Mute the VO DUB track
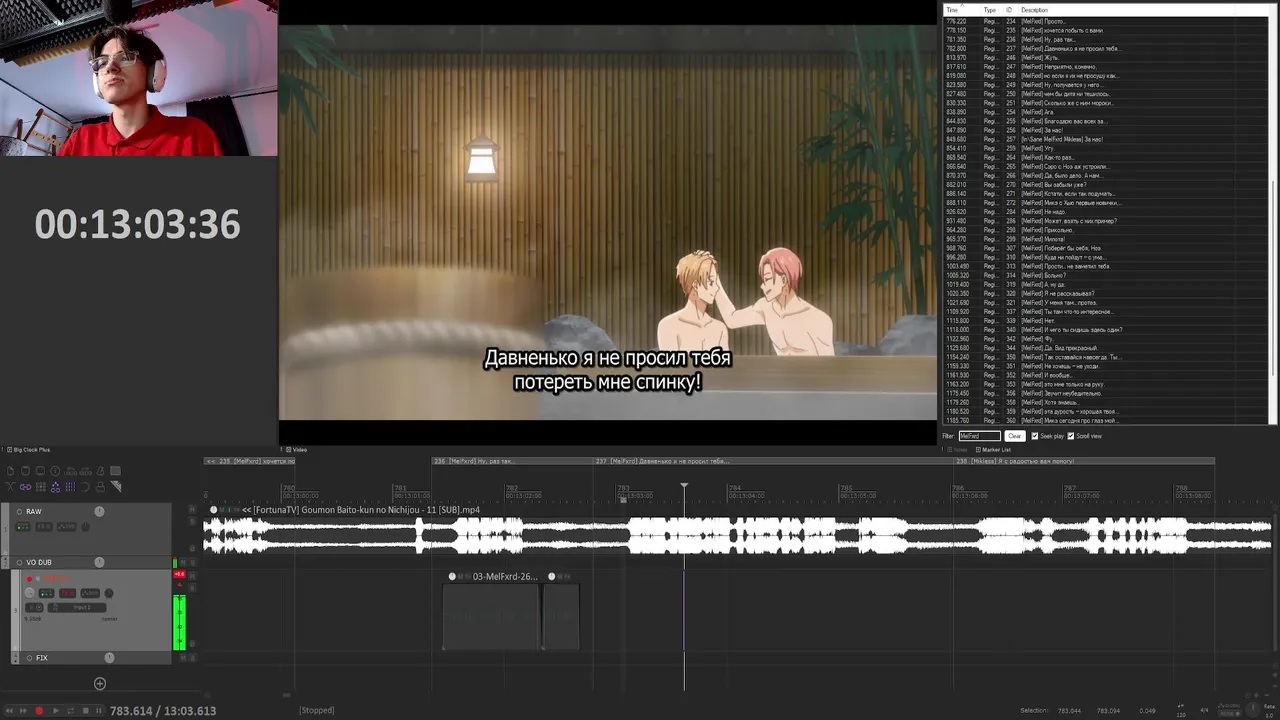Image resolution: width=1280 pixels, height=720 pixels. click(183, 562)
